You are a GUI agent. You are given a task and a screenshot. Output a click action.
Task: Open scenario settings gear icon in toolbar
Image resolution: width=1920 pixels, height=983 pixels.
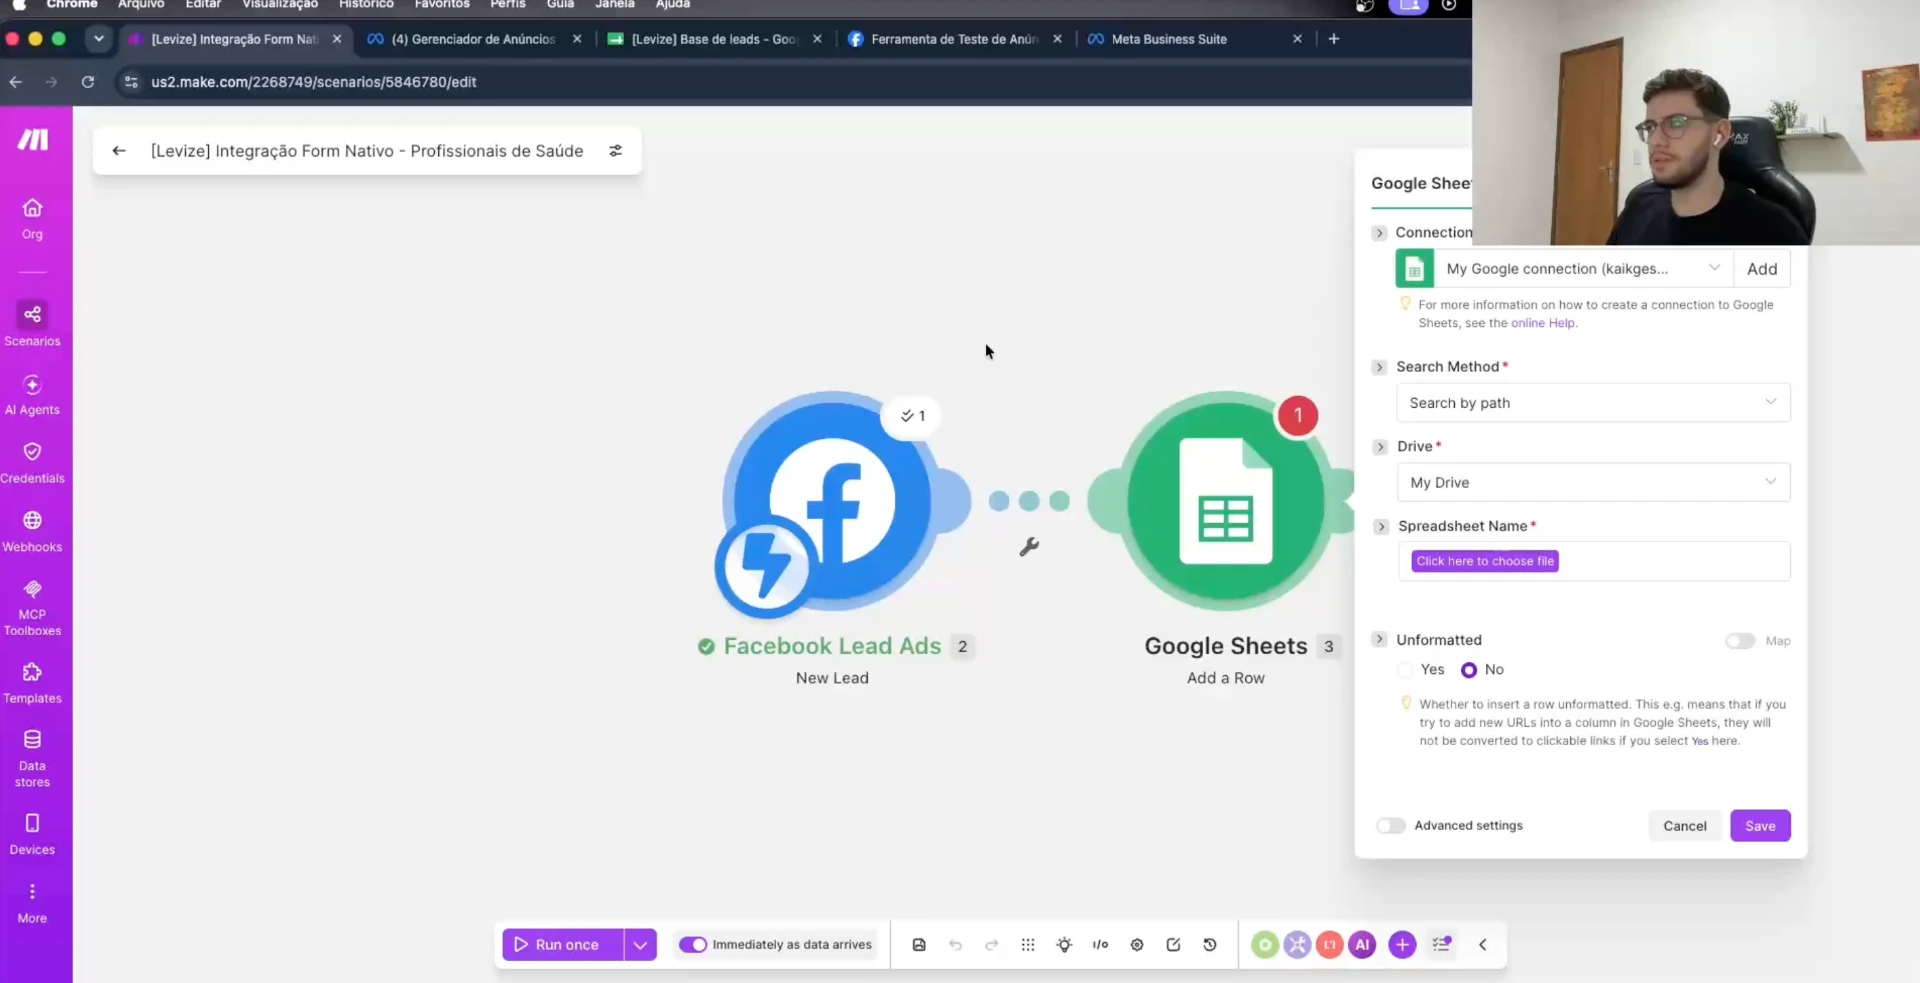[1137, 945]
